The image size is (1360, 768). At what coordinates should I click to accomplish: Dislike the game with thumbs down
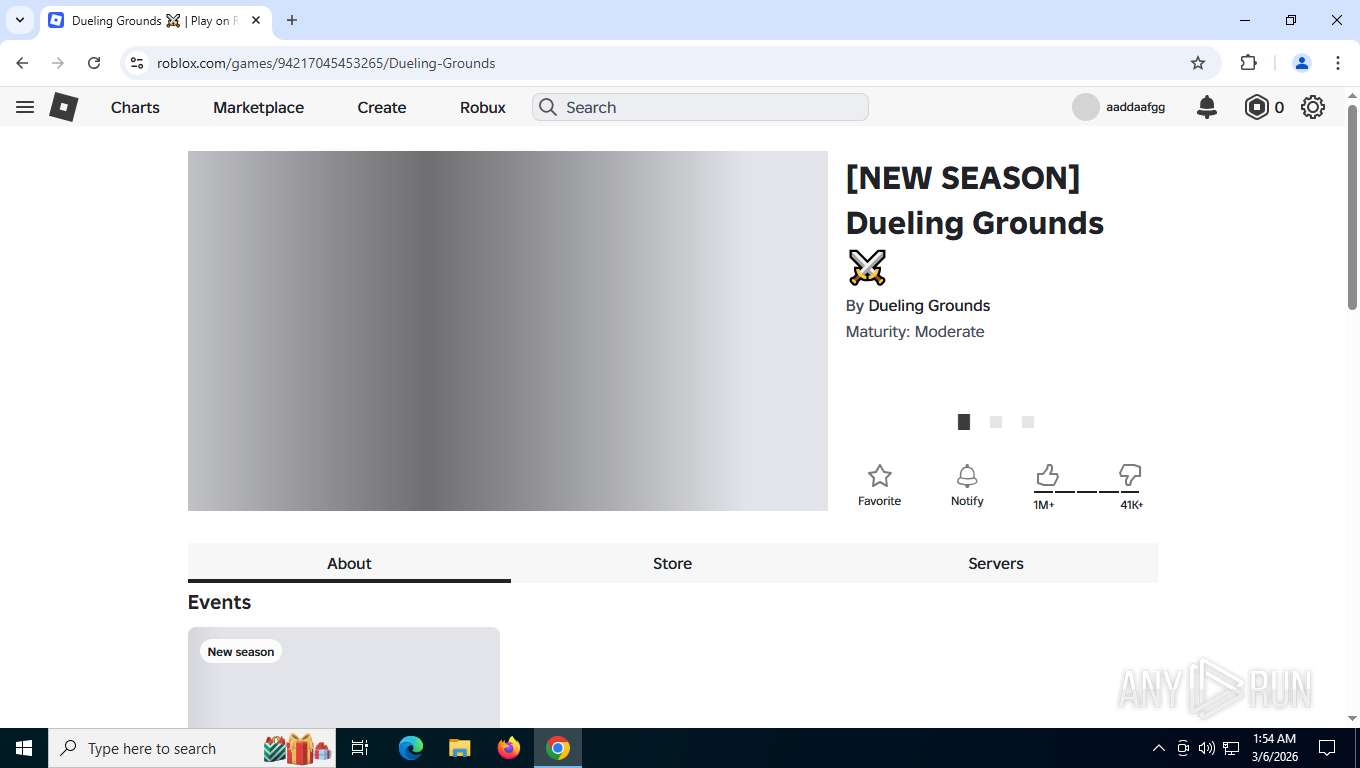[x=1130, y=474]
